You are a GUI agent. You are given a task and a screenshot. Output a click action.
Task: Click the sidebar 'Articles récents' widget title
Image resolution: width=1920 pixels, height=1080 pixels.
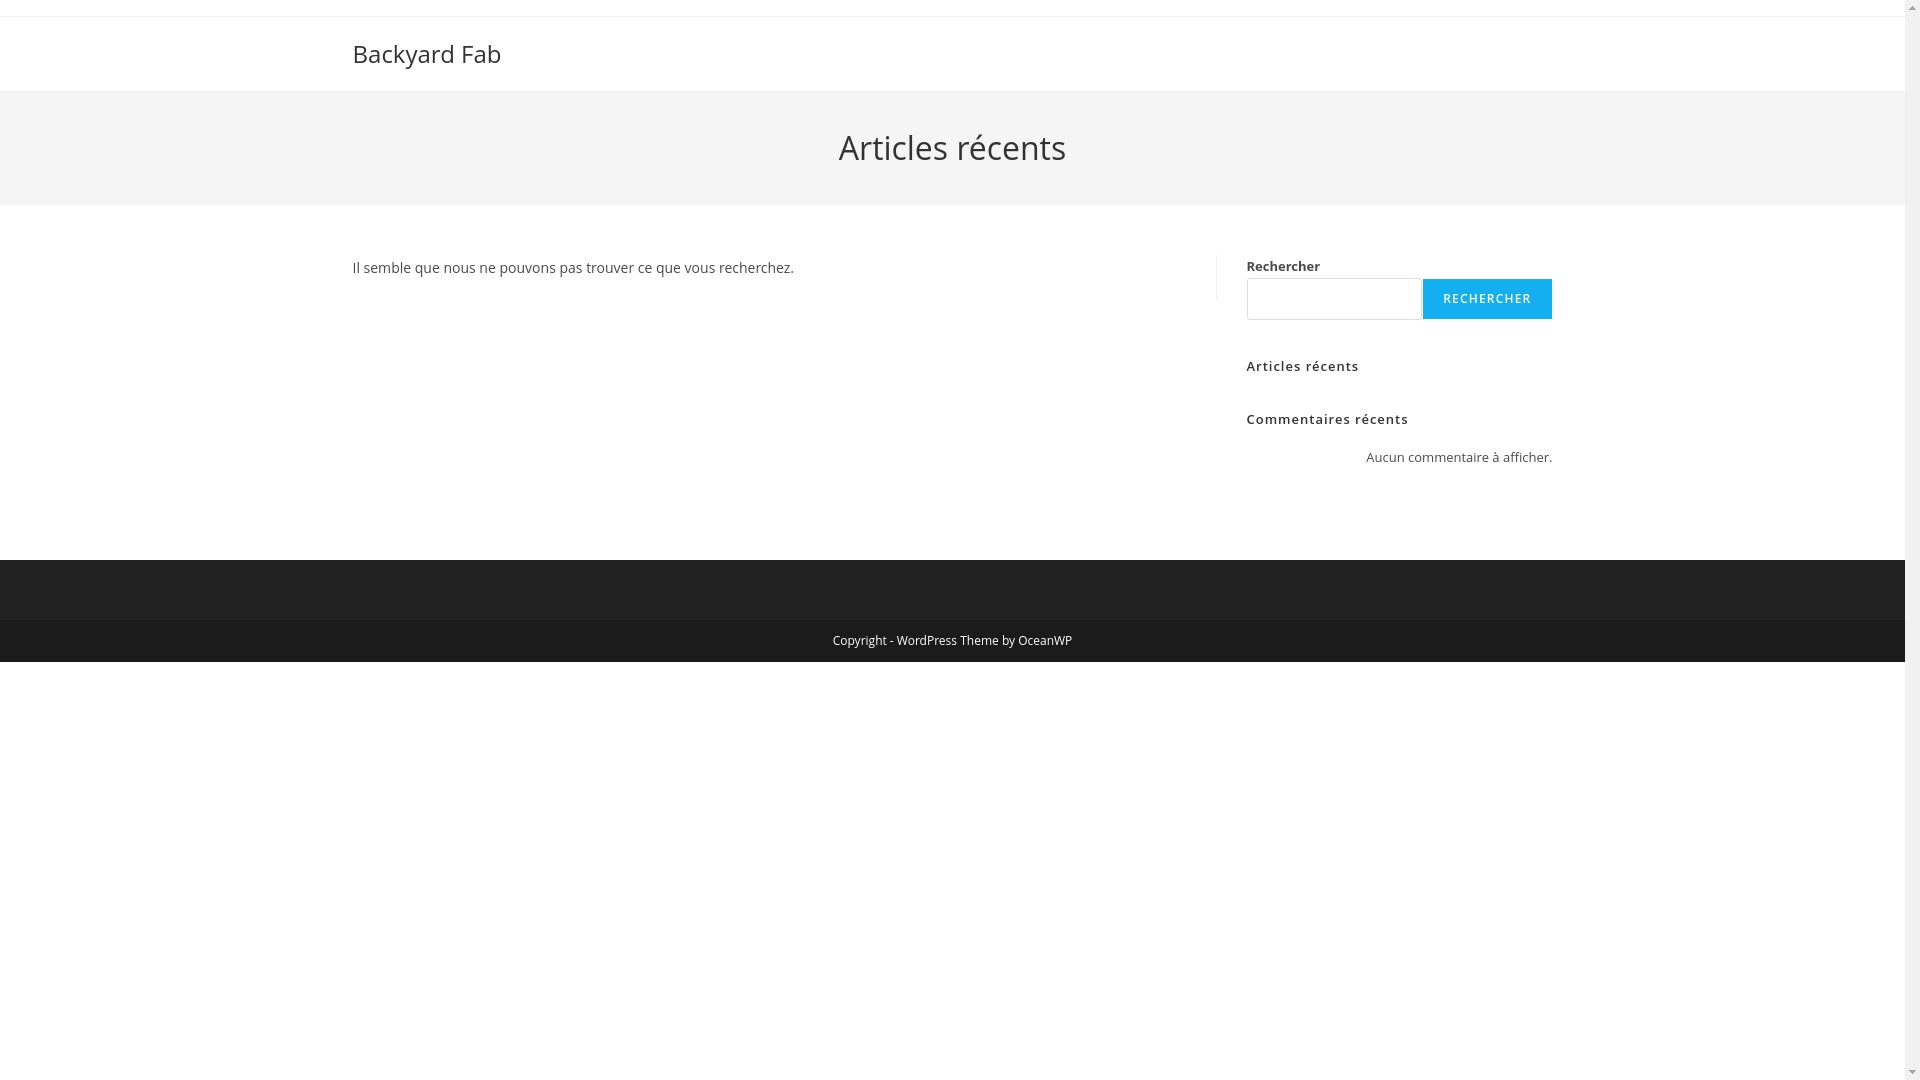(1302, 366)
